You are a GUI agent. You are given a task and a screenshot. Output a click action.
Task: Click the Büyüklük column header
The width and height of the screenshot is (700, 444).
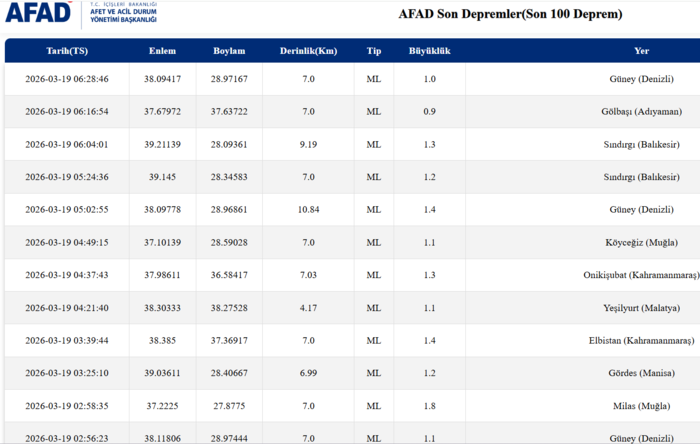pos(429,51)
